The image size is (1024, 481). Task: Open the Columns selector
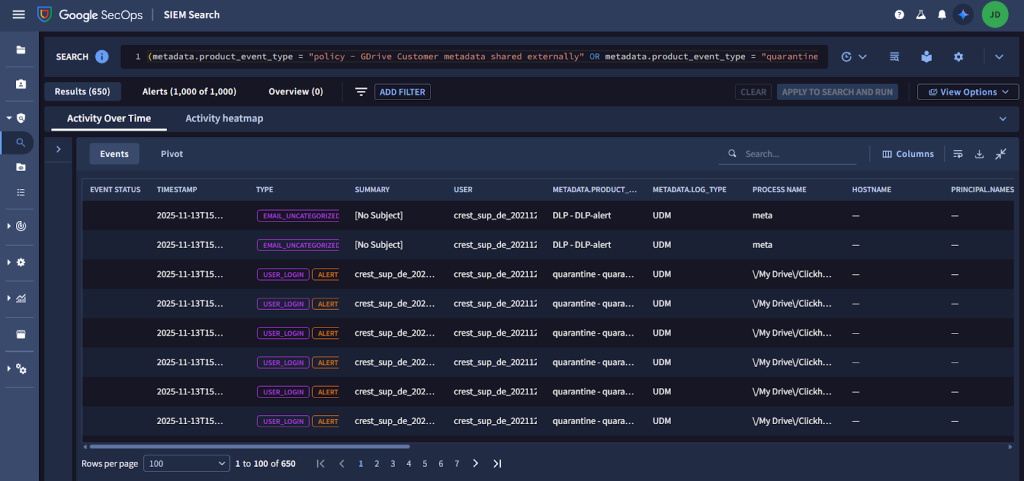[x=908, y=154]
